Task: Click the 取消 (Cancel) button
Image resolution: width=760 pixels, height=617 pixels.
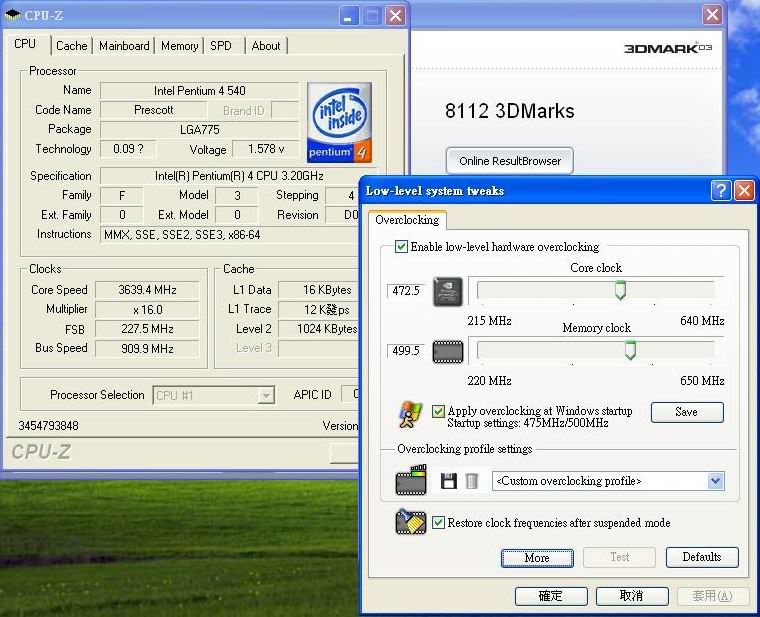Action: tap(632, 596)
